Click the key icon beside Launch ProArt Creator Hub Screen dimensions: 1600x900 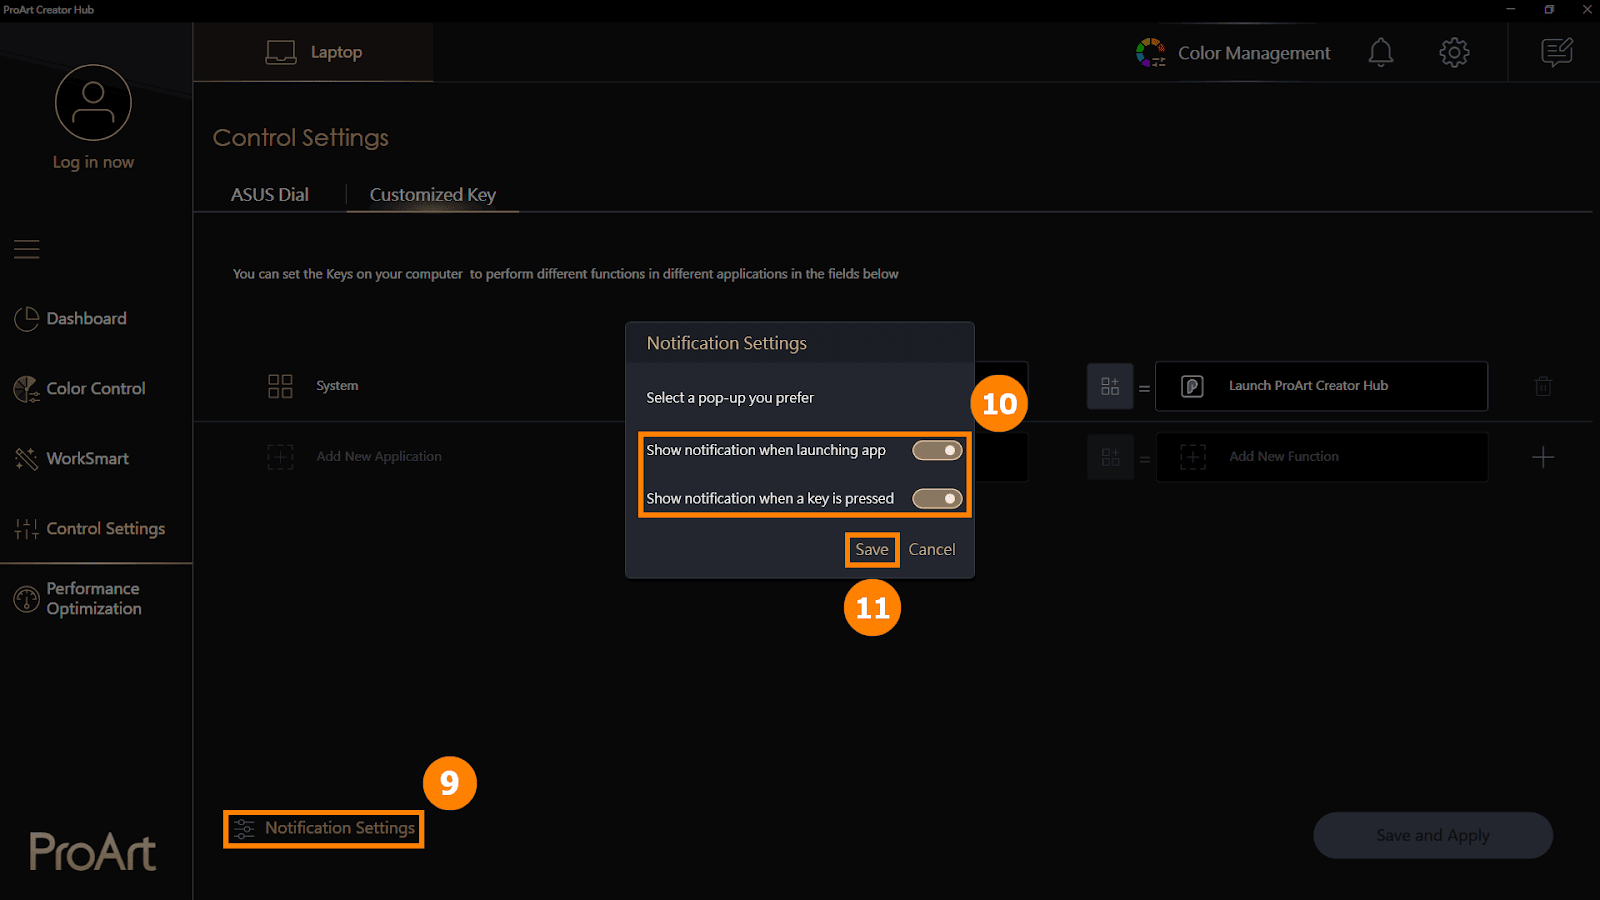click(1110, 386)
